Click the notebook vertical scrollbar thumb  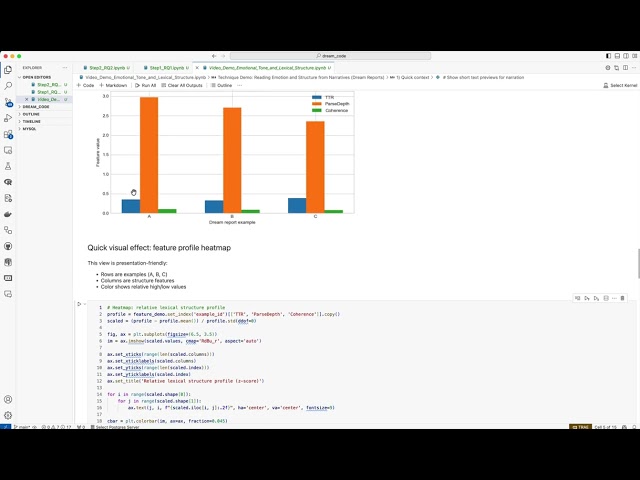(x=638, y=264)
